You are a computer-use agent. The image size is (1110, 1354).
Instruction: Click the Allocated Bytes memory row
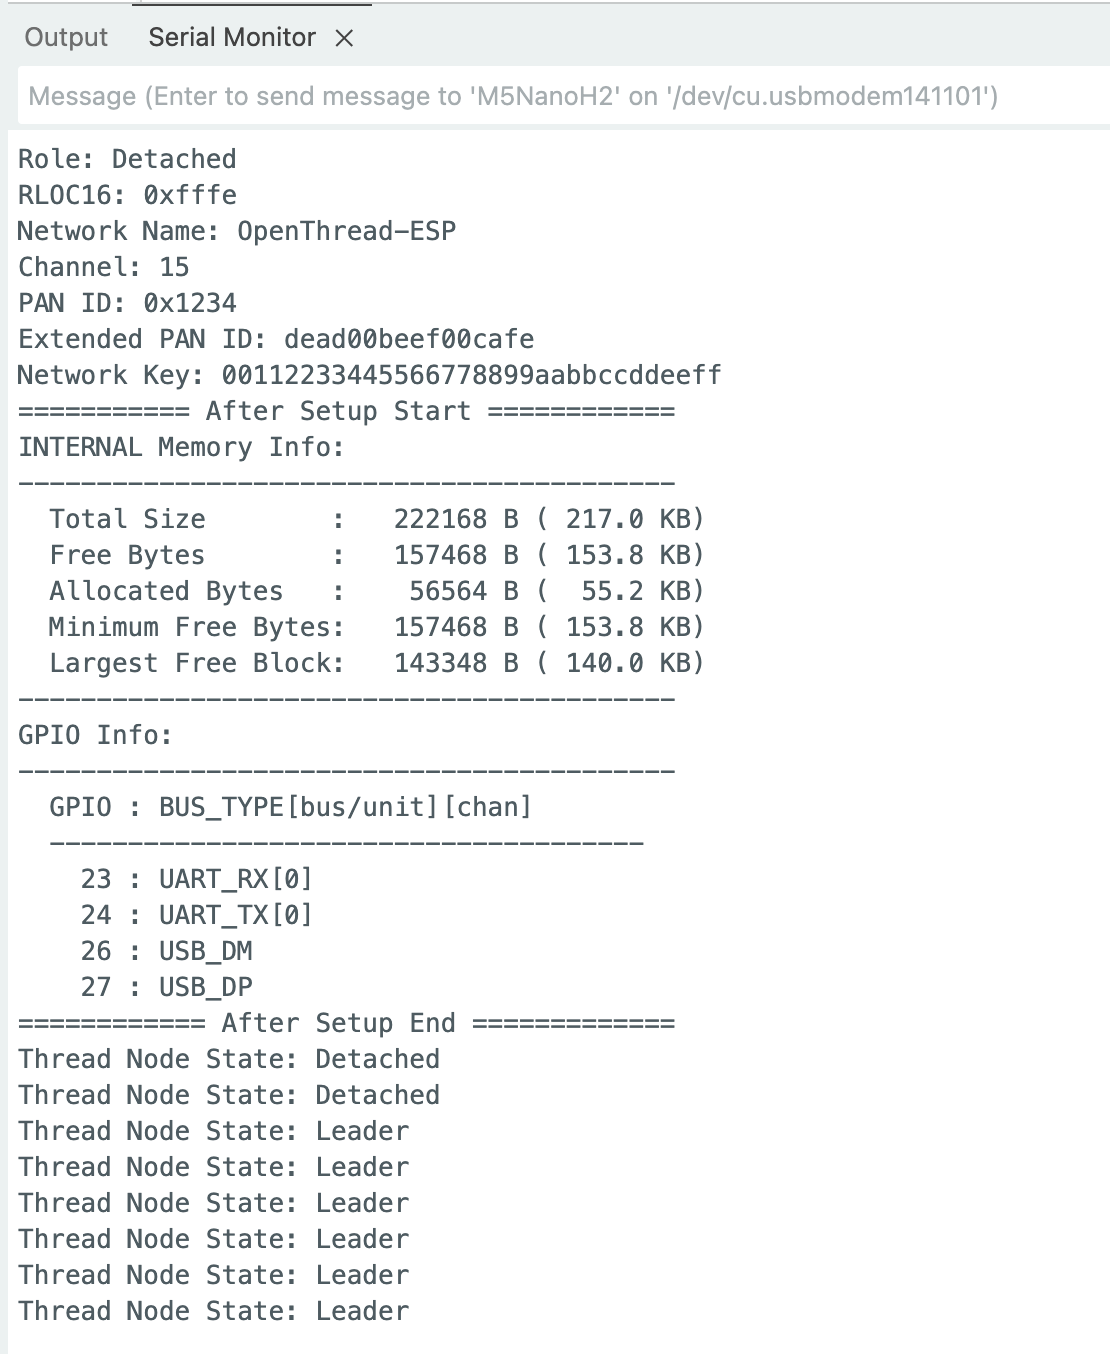point(376,591)
